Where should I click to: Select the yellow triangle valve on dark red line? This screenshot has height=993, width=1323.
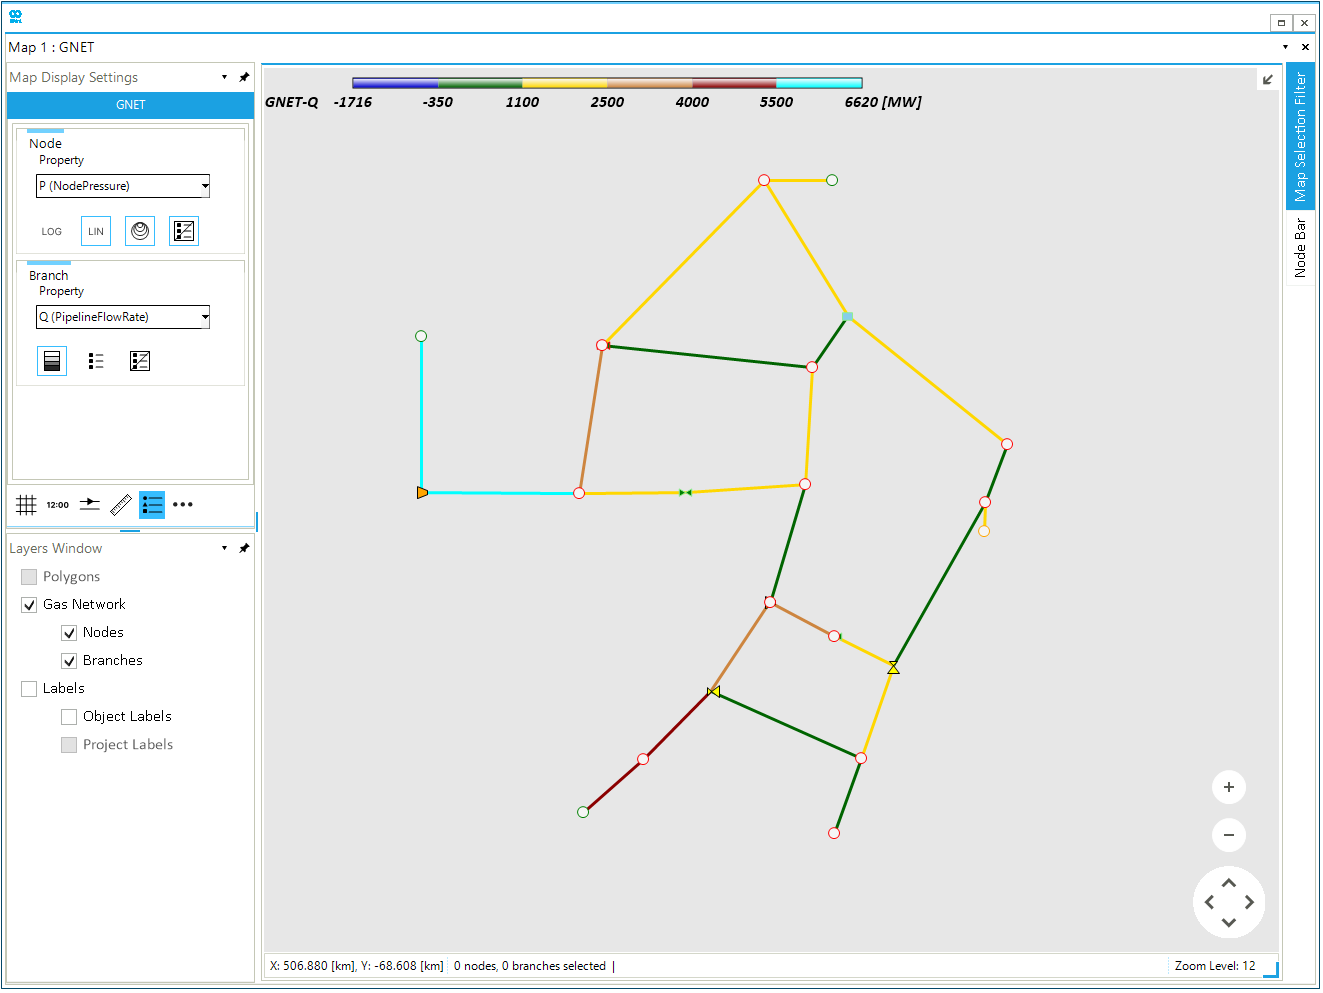pyautogui.click(x=713, y=691)
